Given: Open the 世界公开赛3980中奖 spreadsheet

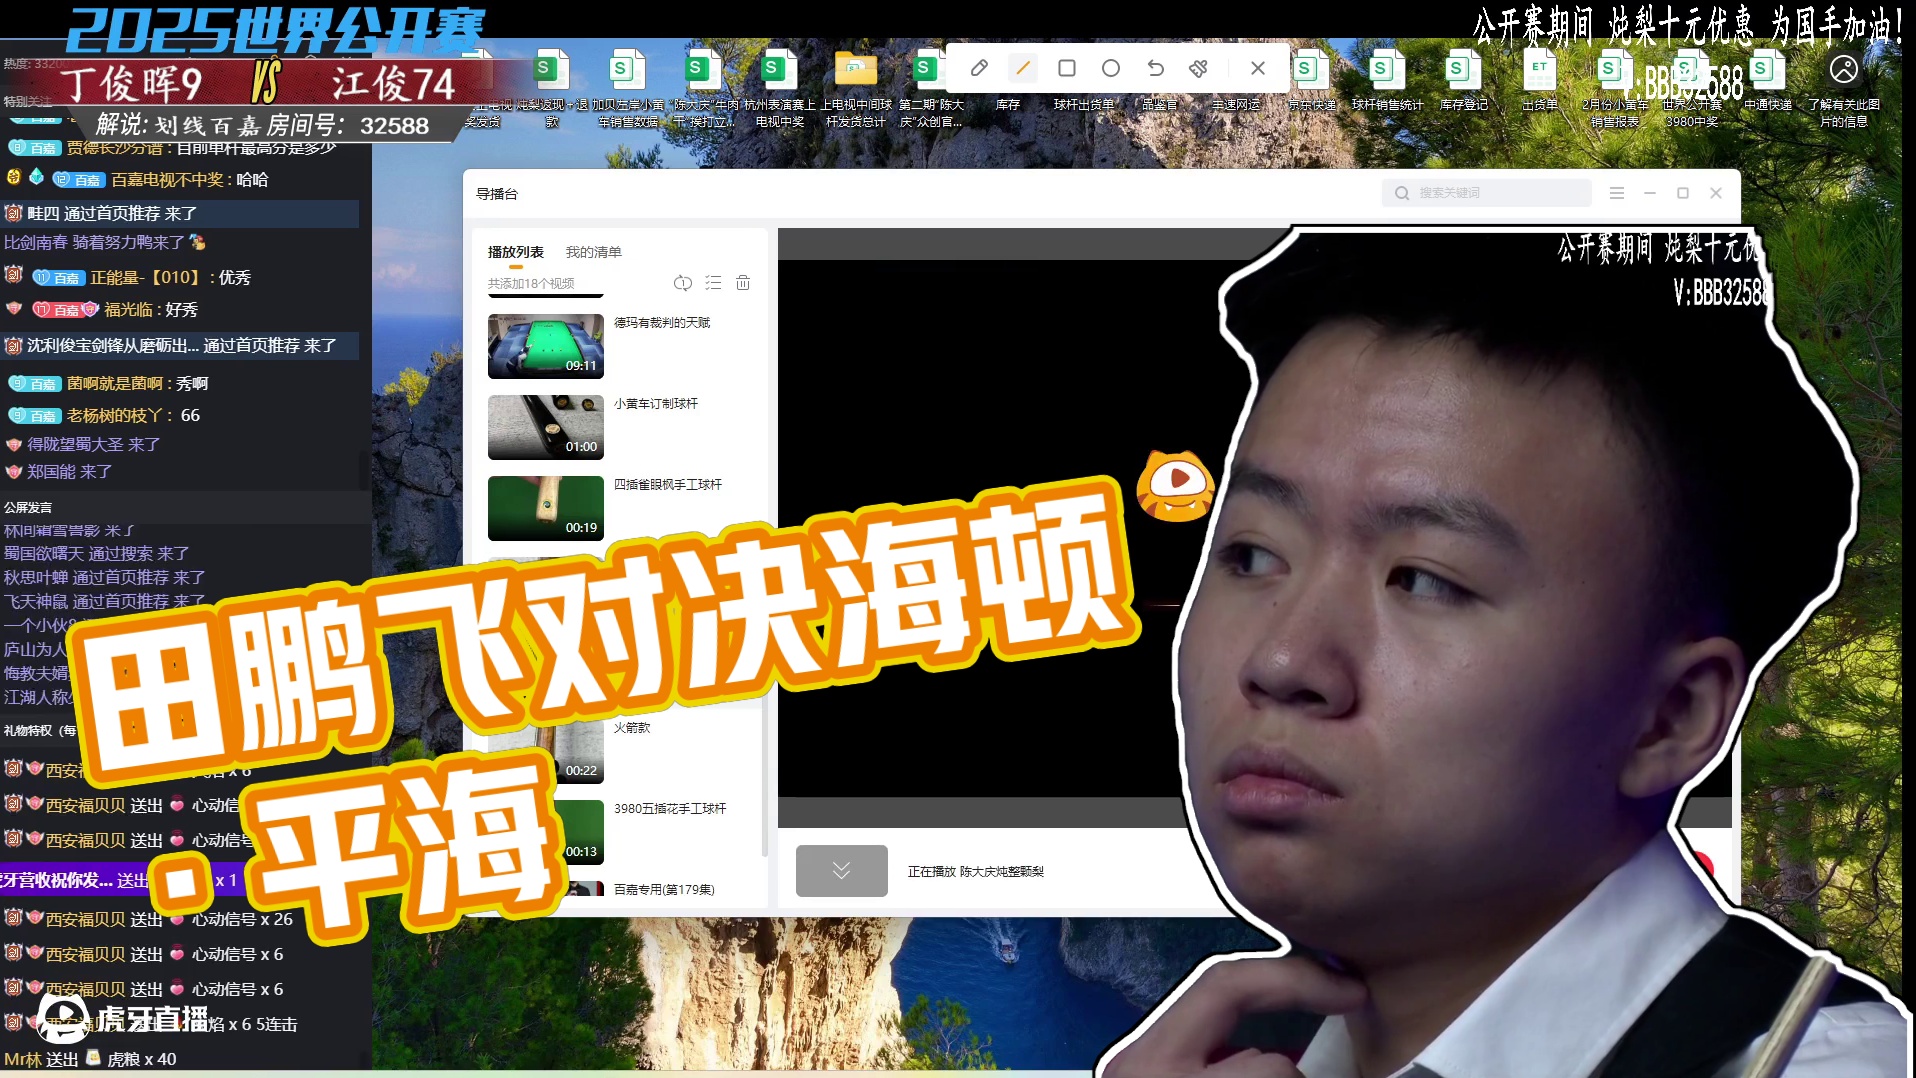Looking at the screenshot, I should click(x=1691, y=88).
